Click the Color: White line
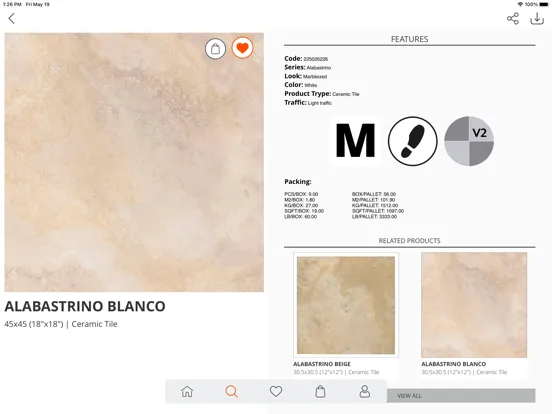This screenshot has height=414, width=552. (301, 85)
